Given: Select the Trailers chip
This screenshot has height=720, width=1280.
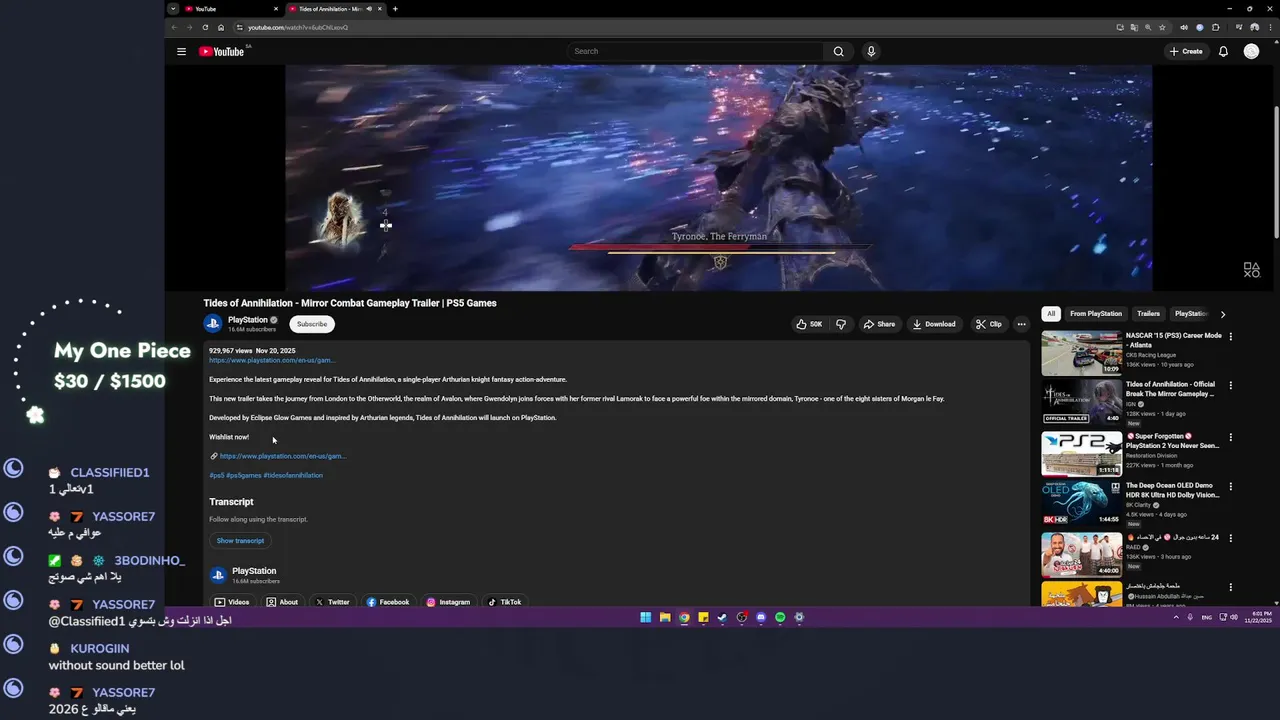Looking at the screenshot, I should (1148, 314).
